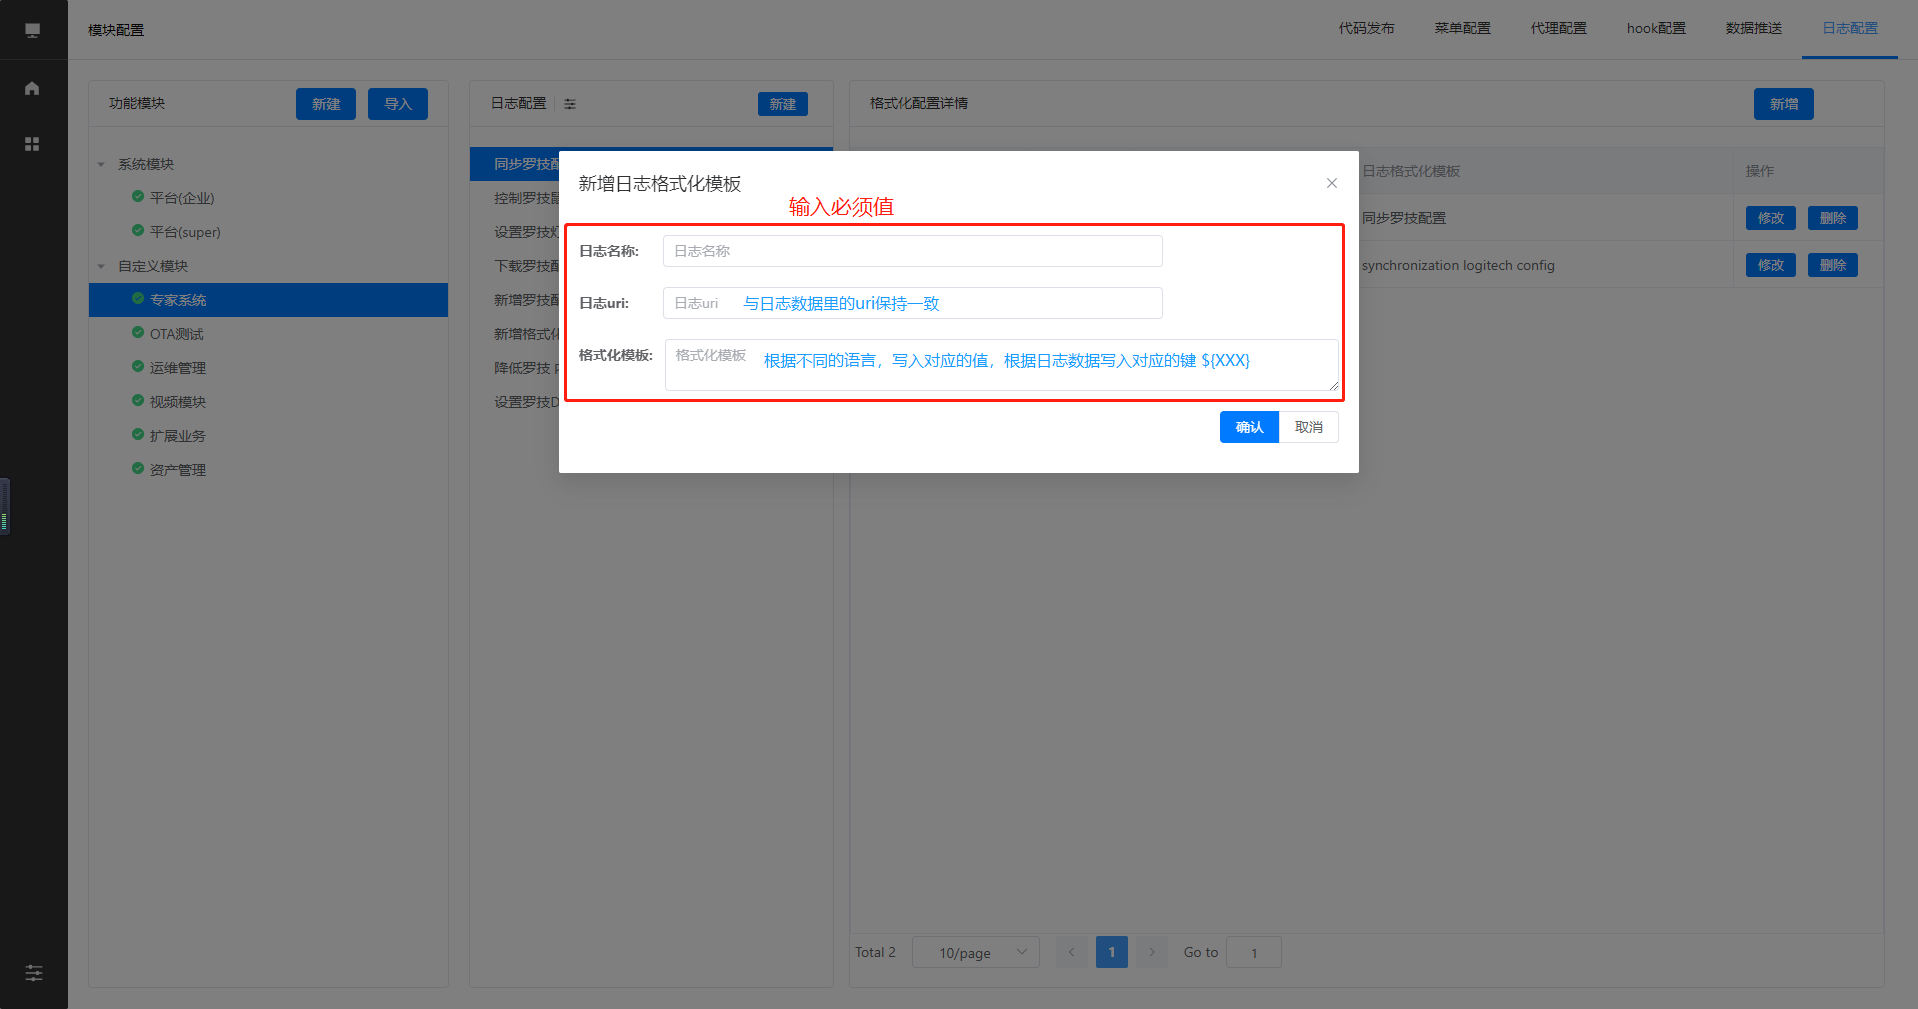Open the grid apps icon in the sidebar
Viewport: 1918px width, 1009px height.
[x=32, y=144]
